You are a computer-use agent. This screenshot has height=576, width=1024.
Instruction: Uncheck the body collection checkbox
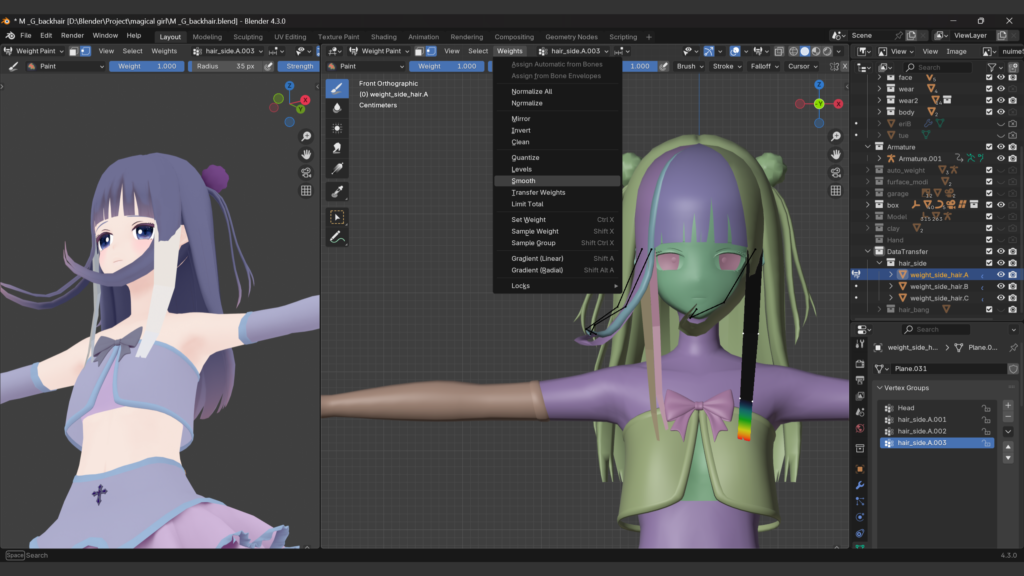tap(989, 112)
